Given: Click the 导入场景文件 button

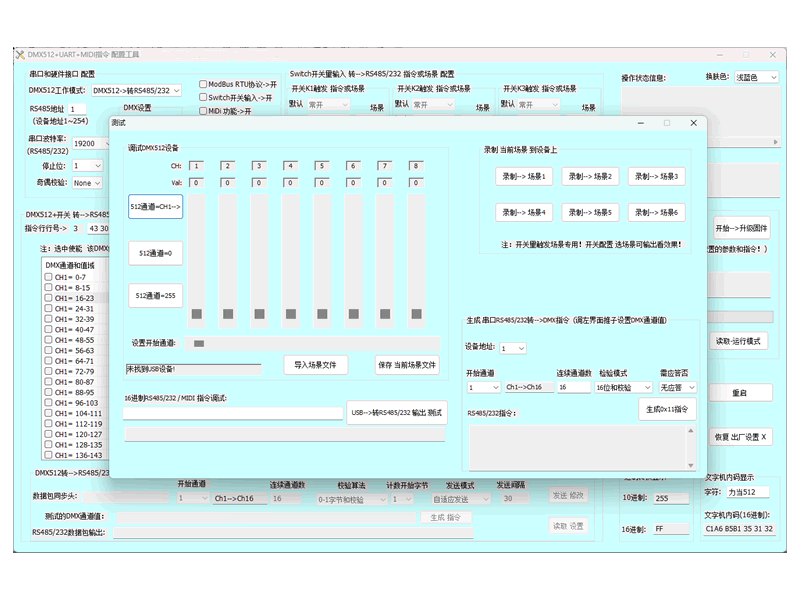Looking at the screenshot, I should [315, 365].
